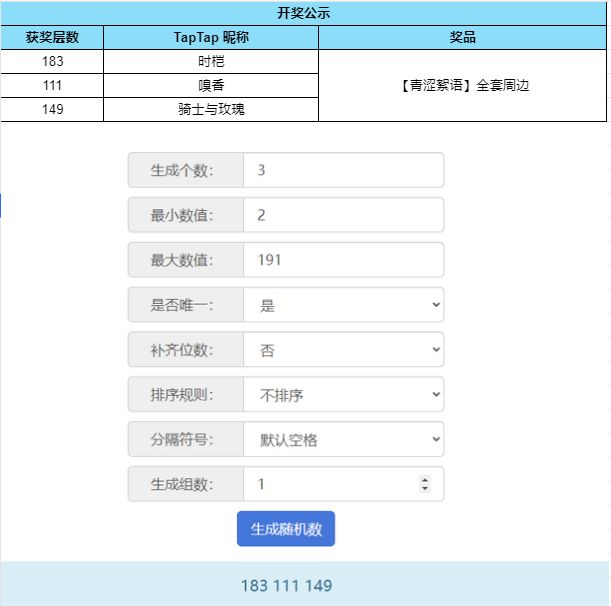Expand the 补齐位数 dropdown

[x=344, y=350]
